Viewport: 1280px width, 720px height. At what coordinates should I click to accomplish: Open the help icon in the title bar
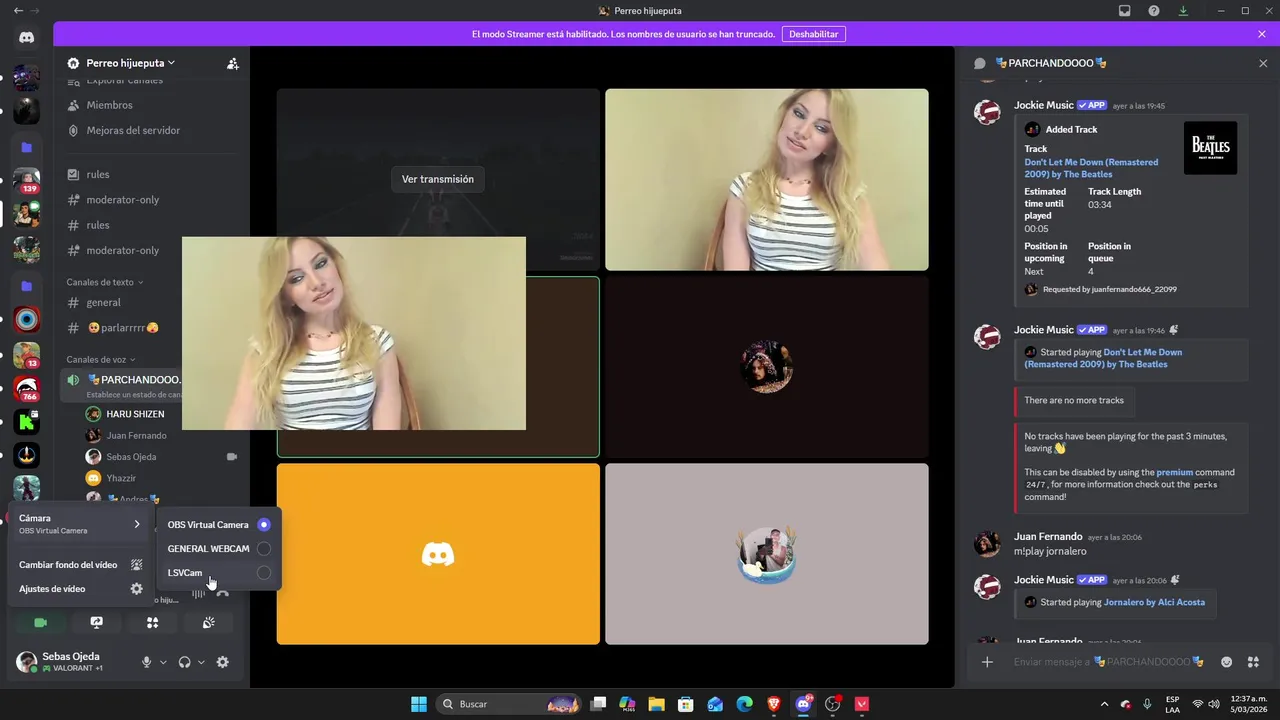(x=1154, y=11)
